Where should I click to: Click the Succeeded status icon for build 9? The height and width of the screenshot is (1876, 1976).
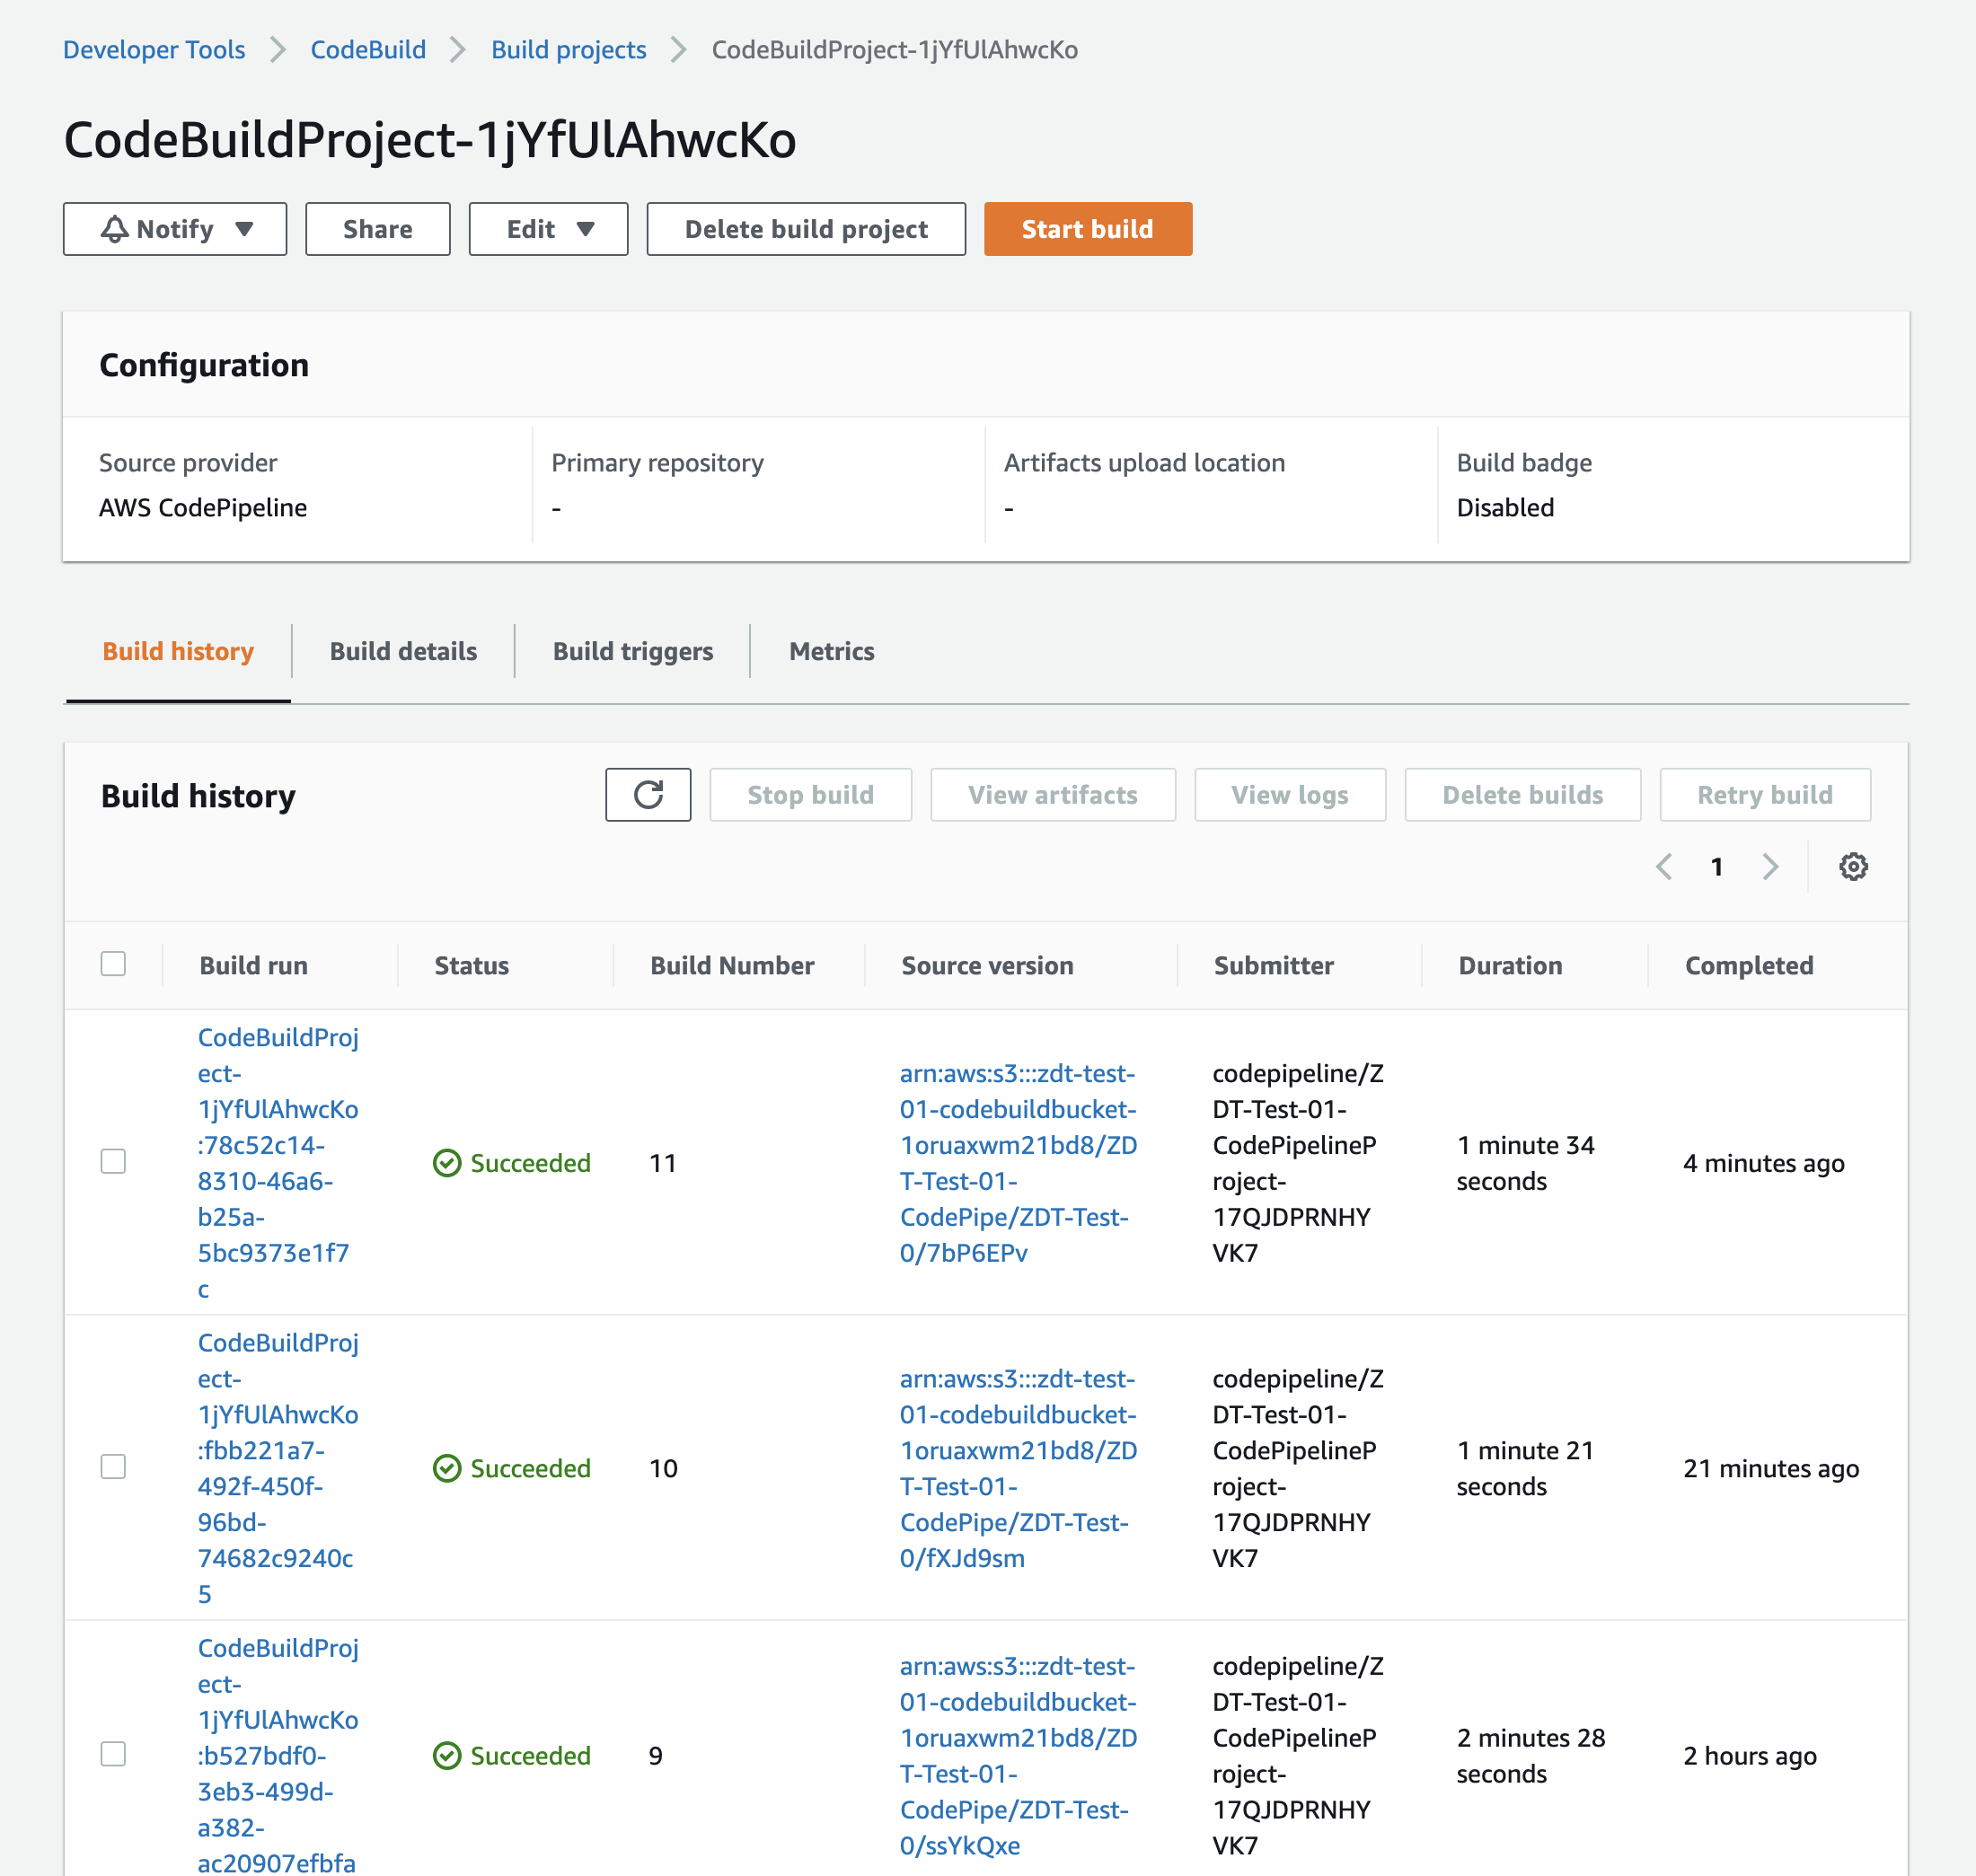[x=448, y=1756]
